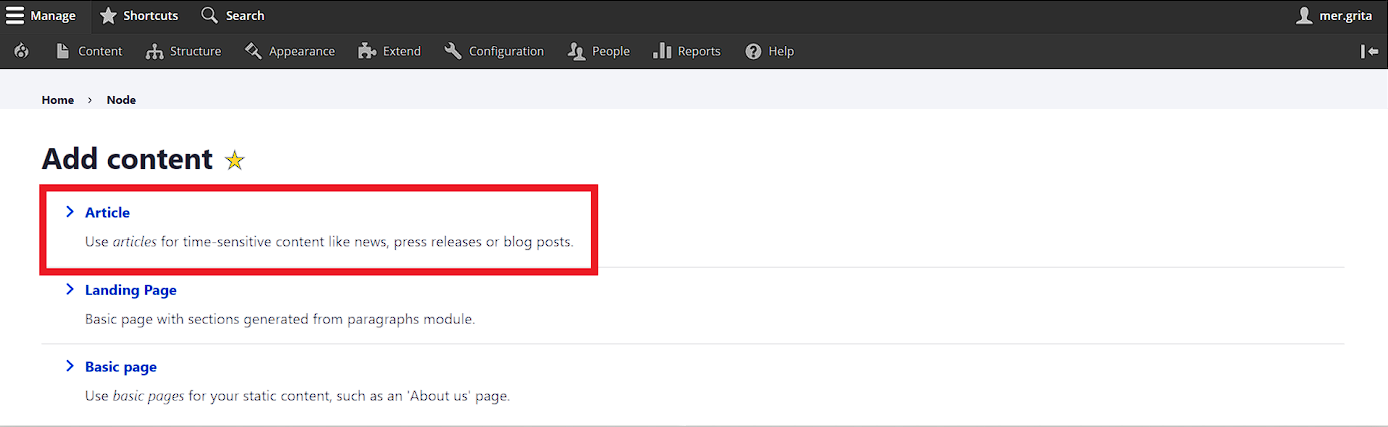Click the Help question mark icon
This screenshot has width=1388, height=427.
(753, 51)
